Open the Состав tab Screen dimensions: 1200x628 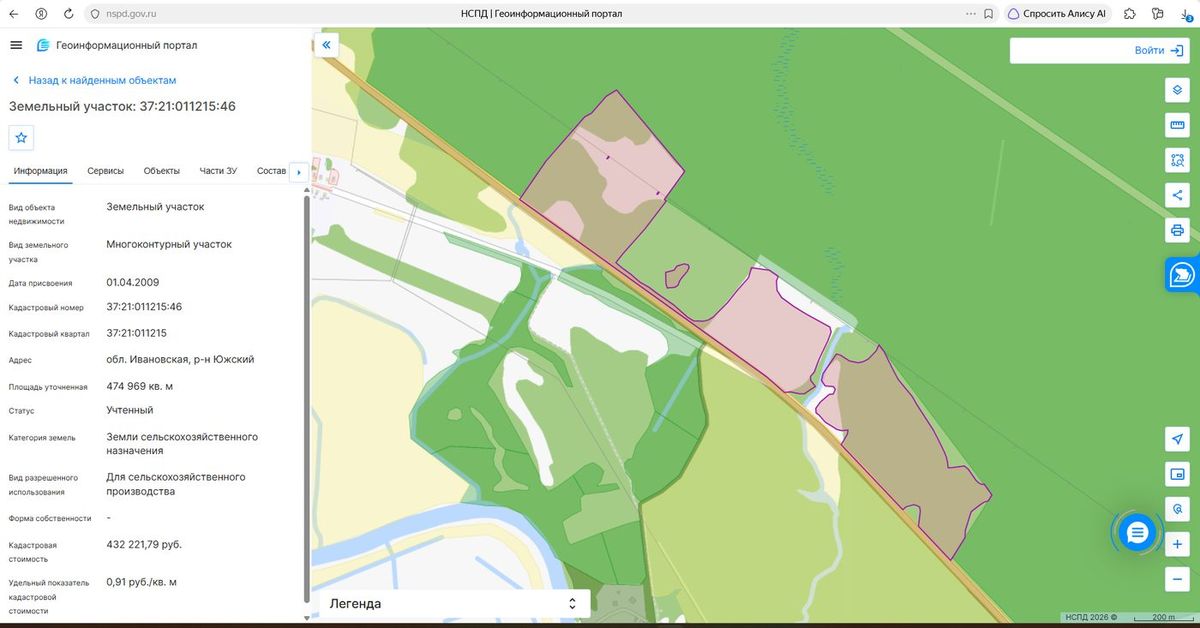271,171
